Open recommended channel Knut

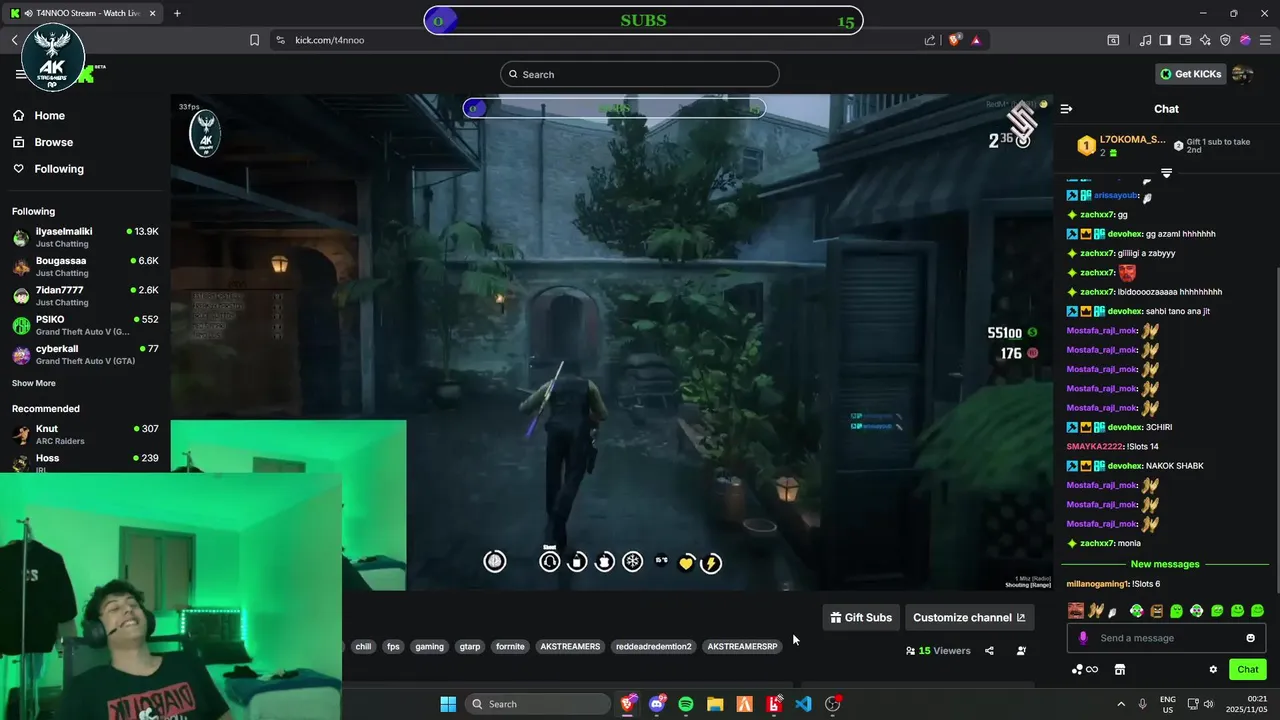pos(85,434)
